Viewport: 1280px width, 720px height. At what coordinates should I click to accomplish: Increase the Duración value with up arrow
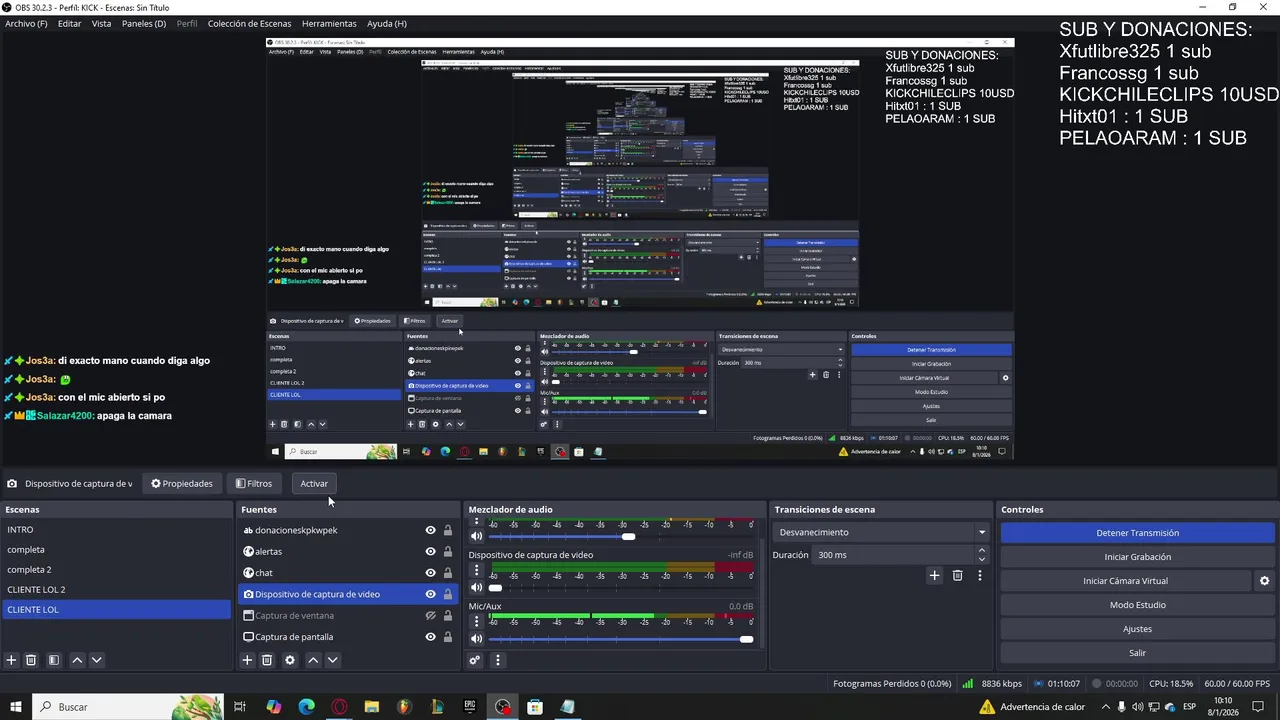(x=982, y=550)
